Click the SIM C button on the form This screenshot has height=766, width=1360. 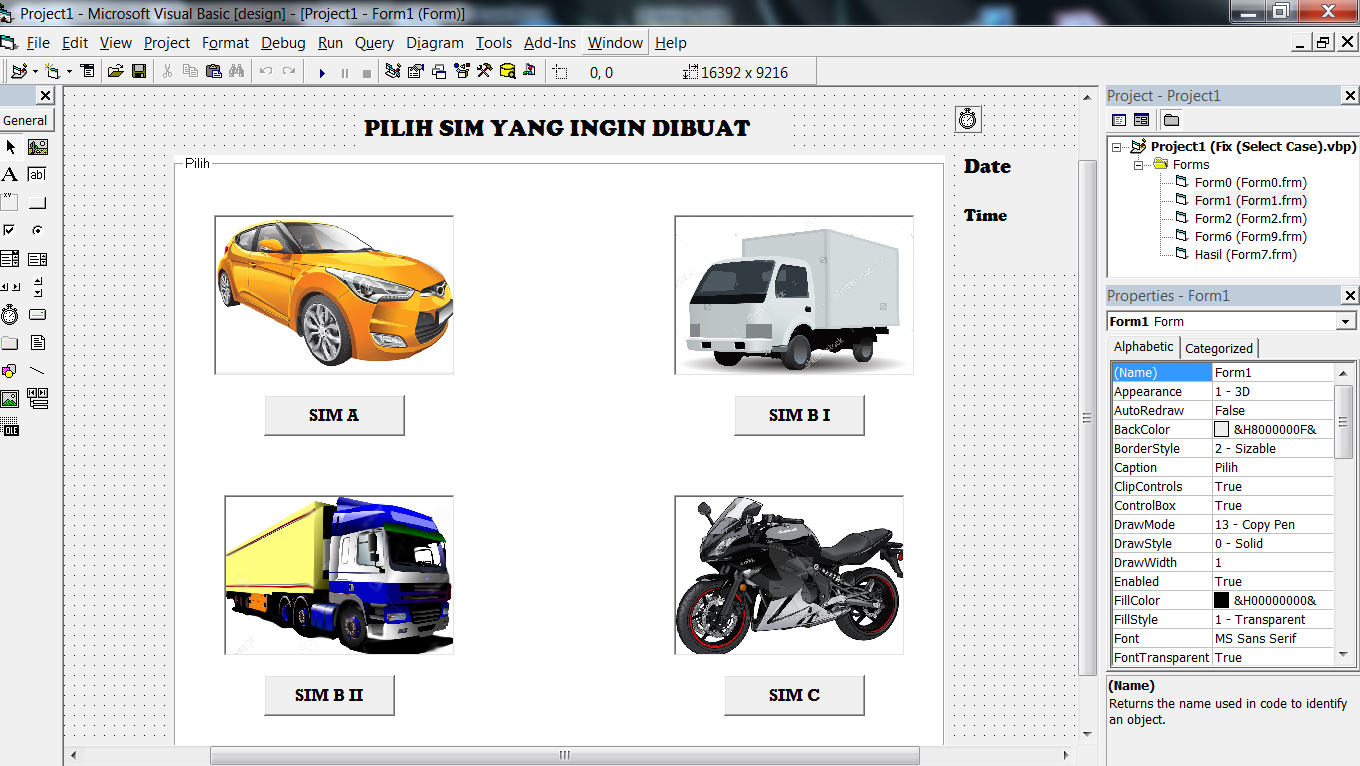[x=794, y=694]
